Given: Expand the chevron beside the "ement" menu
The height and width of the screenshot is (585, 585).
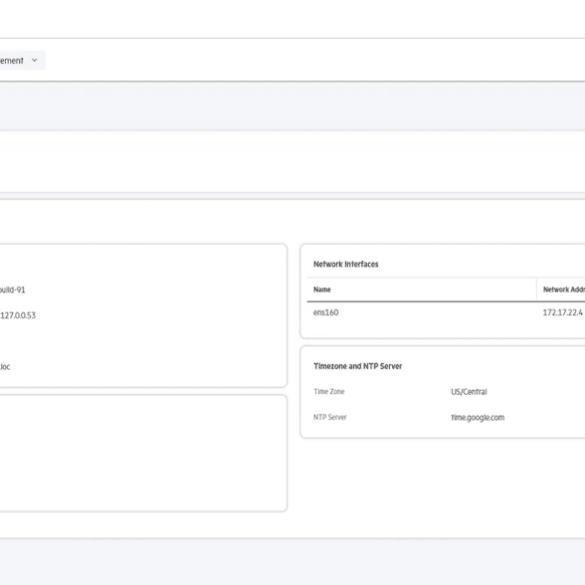Looking at the screenshot, I should [35, 60].
